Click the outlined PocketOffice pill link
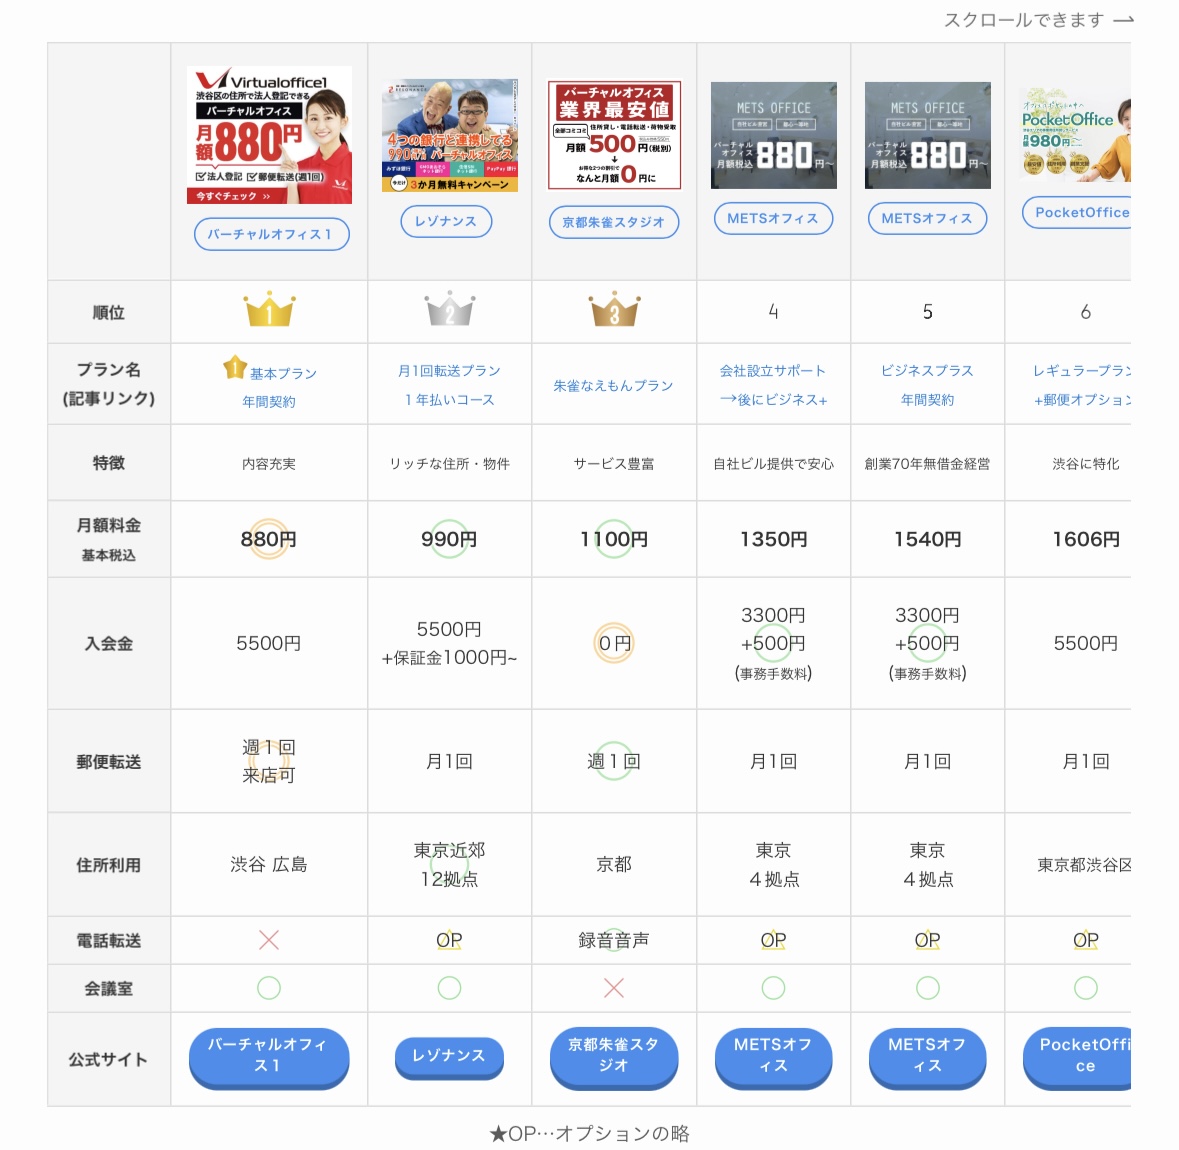This screenshot has height=1150, width=1179. pos(1077,212)
